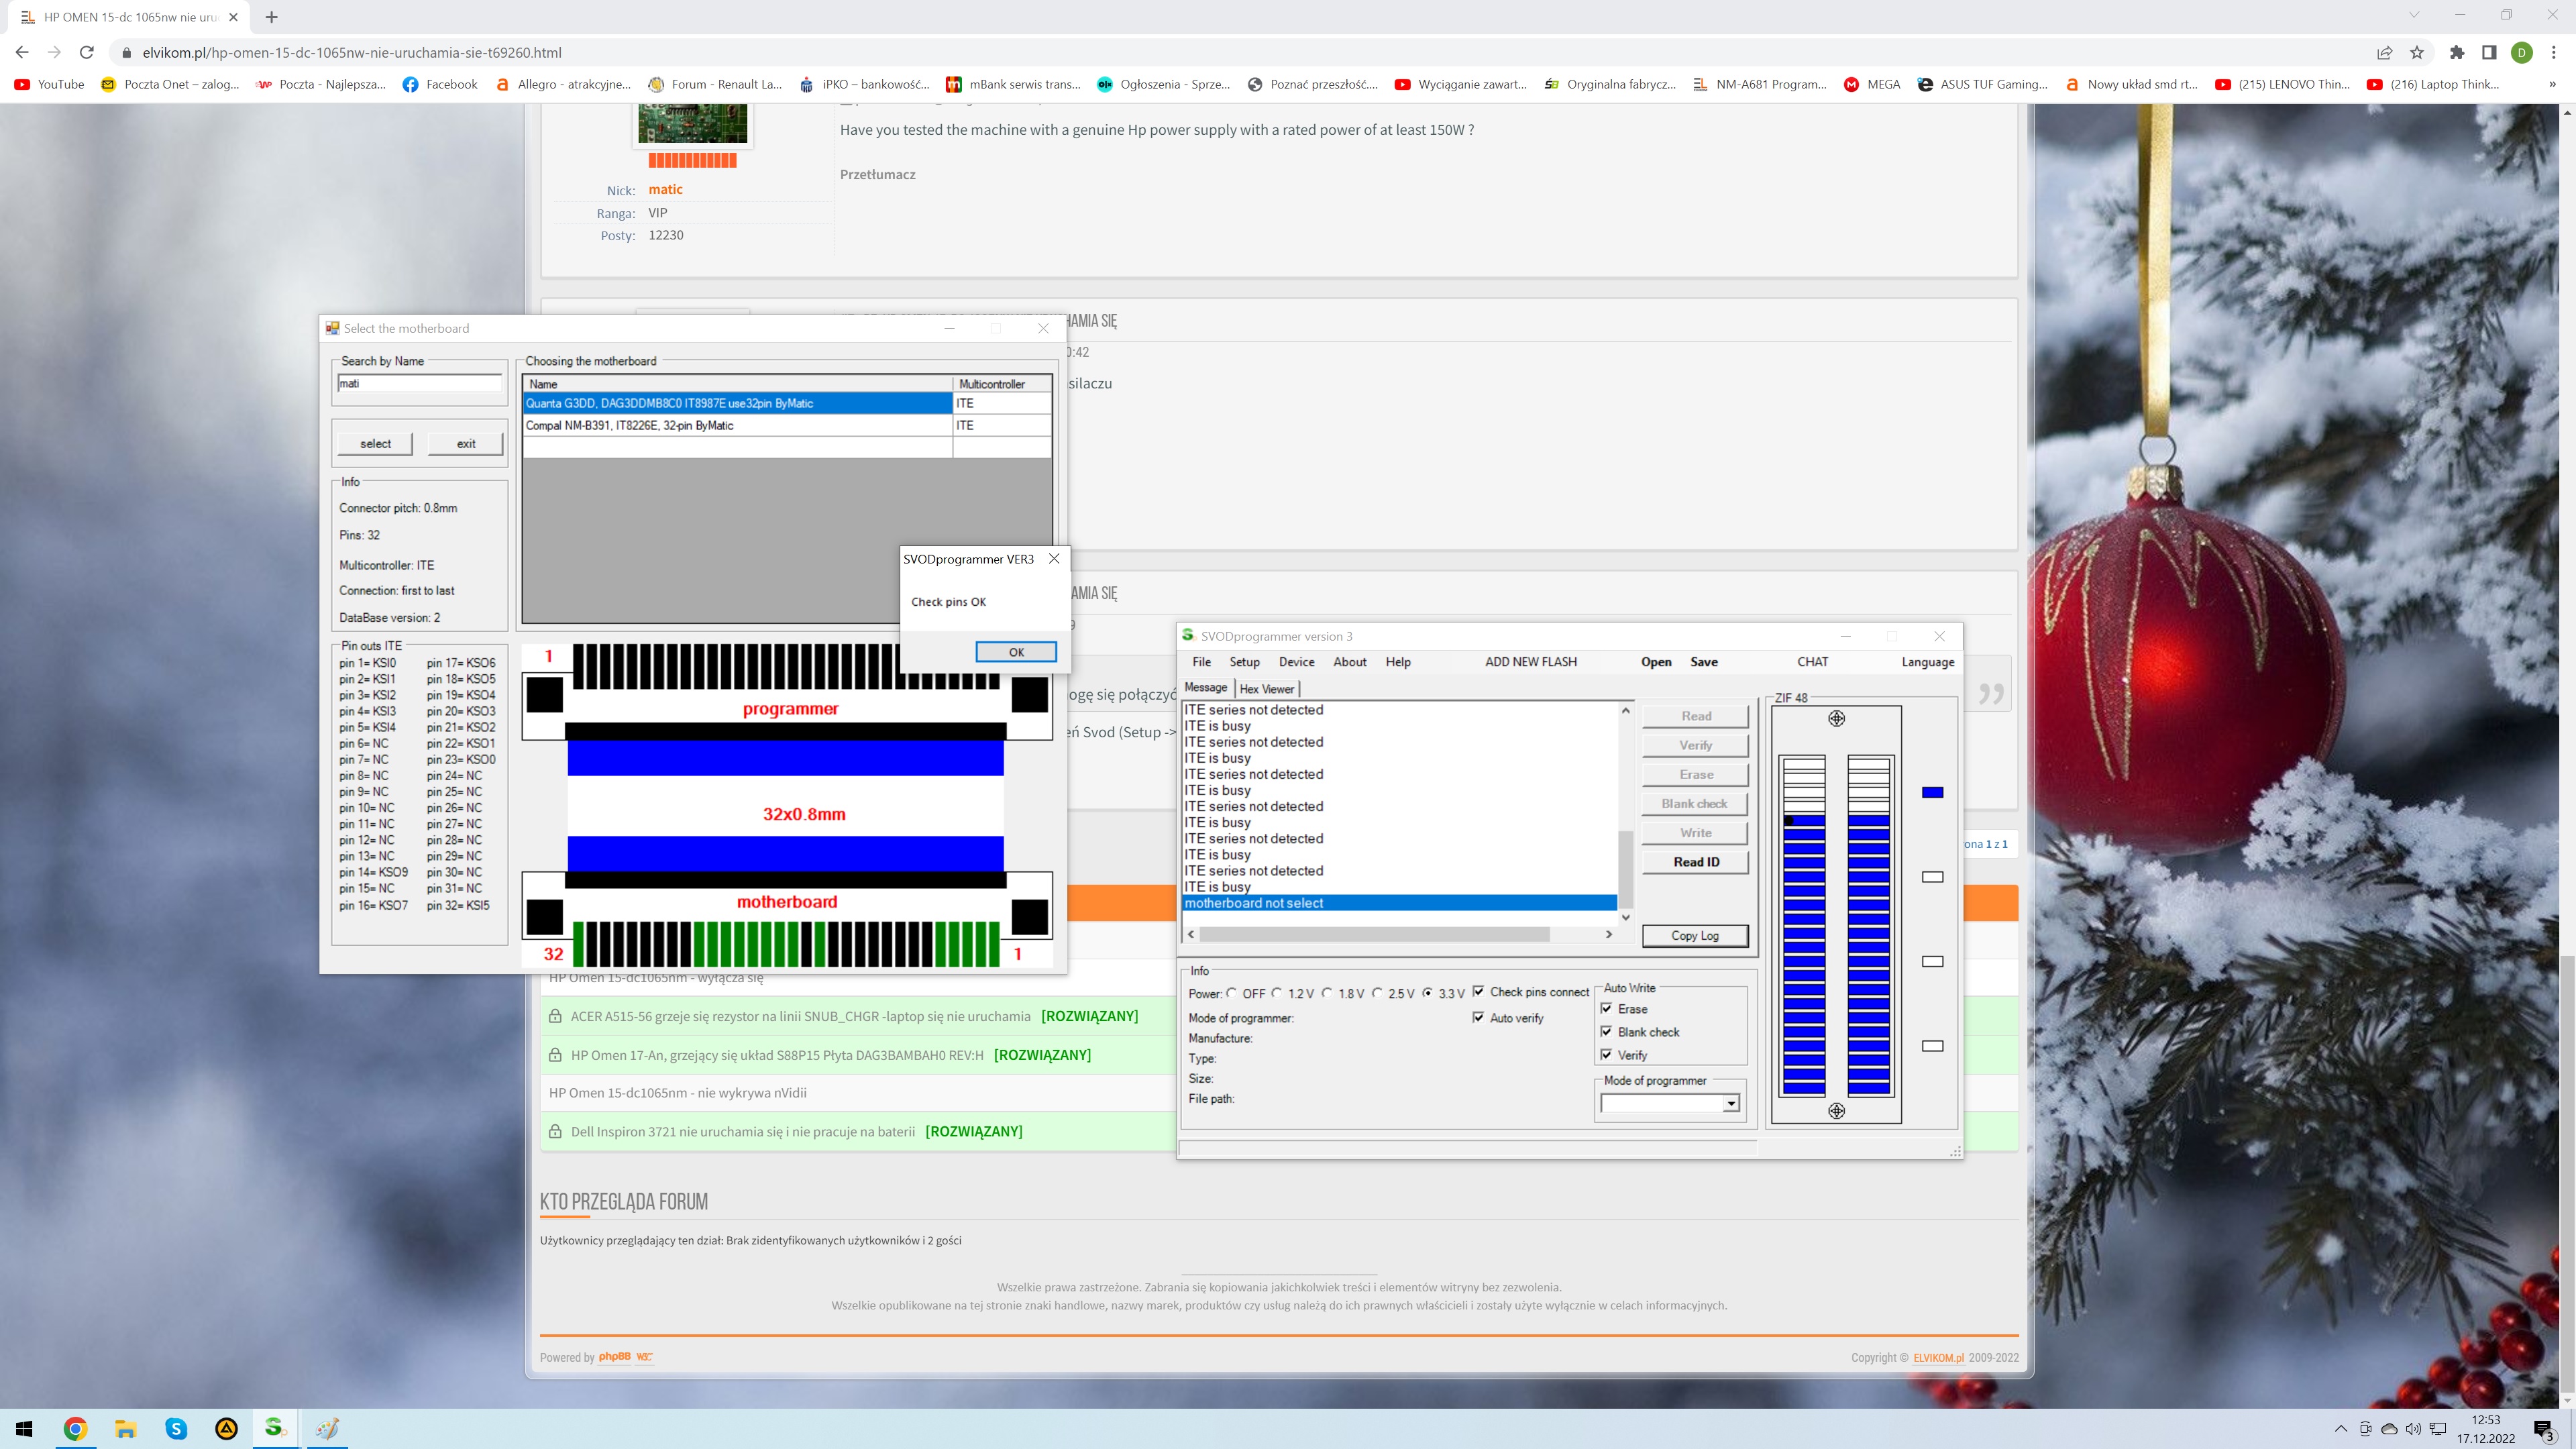2576x1449 pixels.
Task: Select Quanta G3DD motherboard row
Action: pyautogui.click(x=787, y=403)
